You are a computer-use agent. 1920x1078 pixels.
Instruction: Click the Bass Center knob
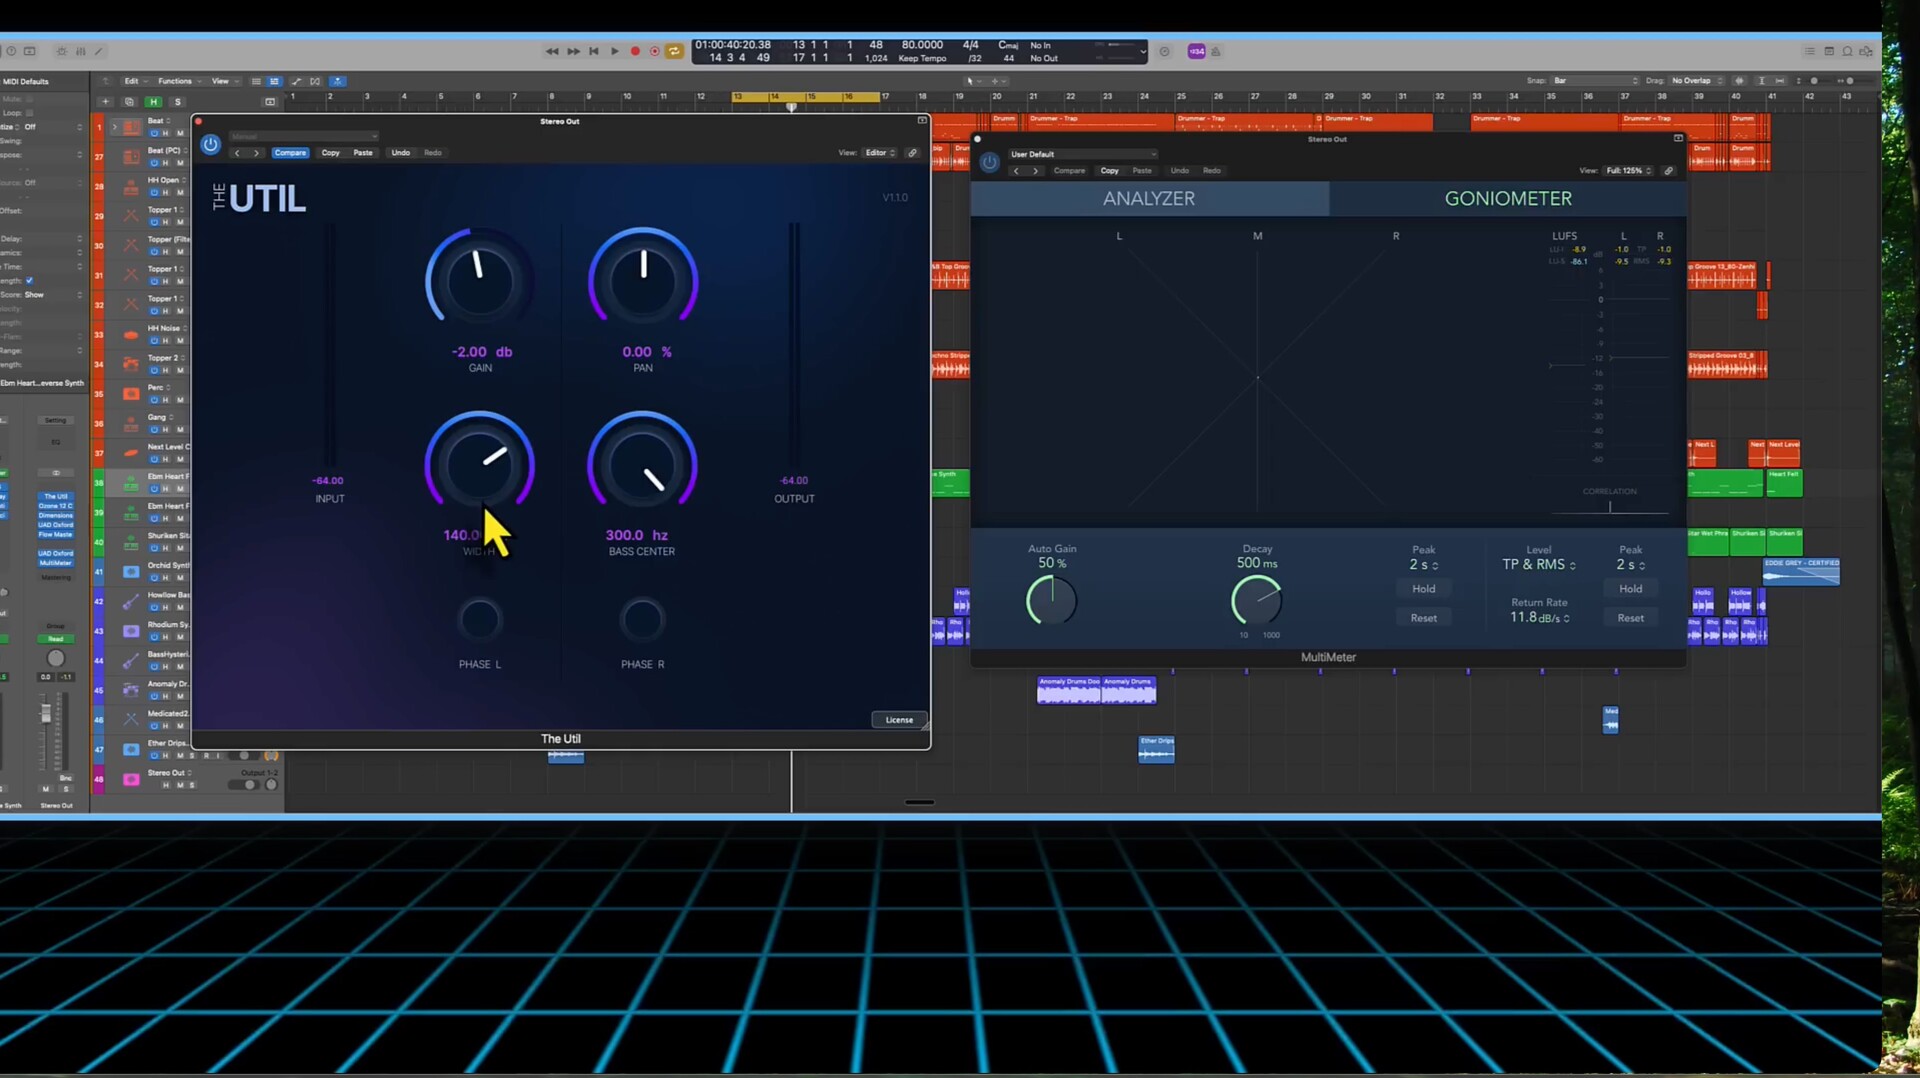click(x=642, y=467)
